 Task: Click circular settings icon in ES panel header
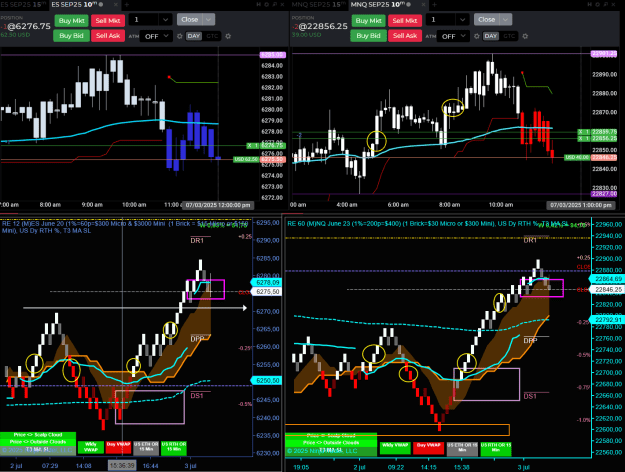click(x=266, y=4)
